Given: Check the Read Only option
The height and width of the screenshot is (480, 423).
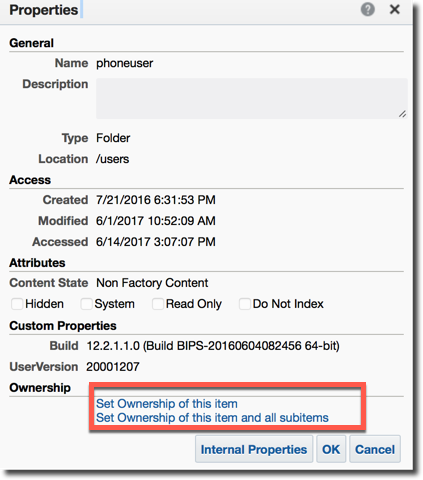Looking at the screenshot, I should 158,304.
